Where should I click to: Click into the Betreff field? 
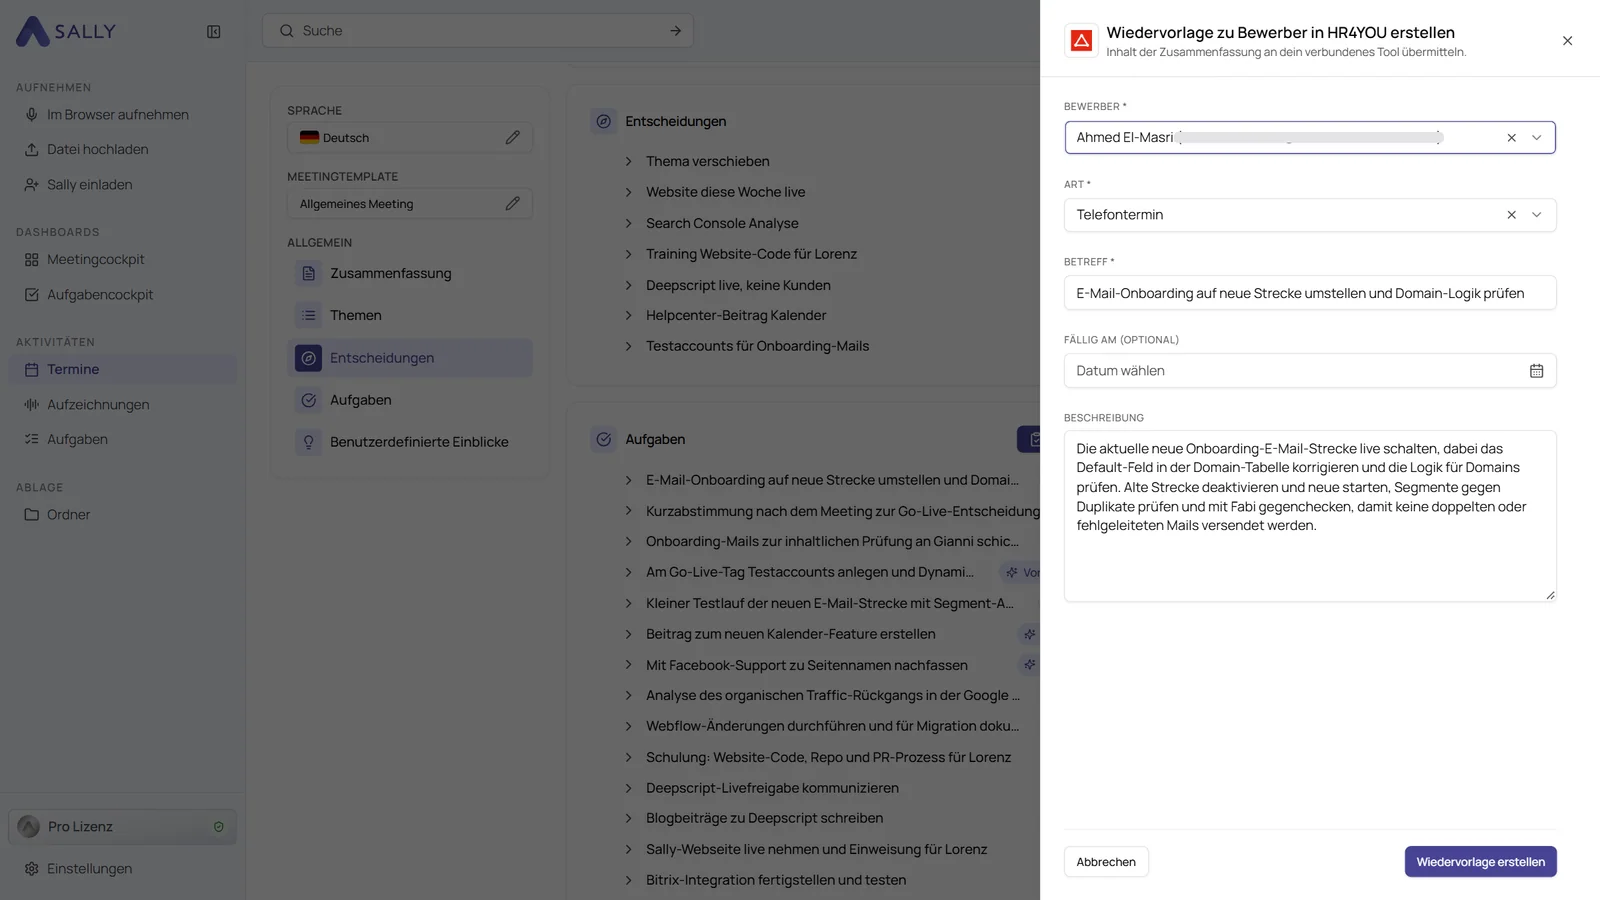click(x=1310, y=293)
